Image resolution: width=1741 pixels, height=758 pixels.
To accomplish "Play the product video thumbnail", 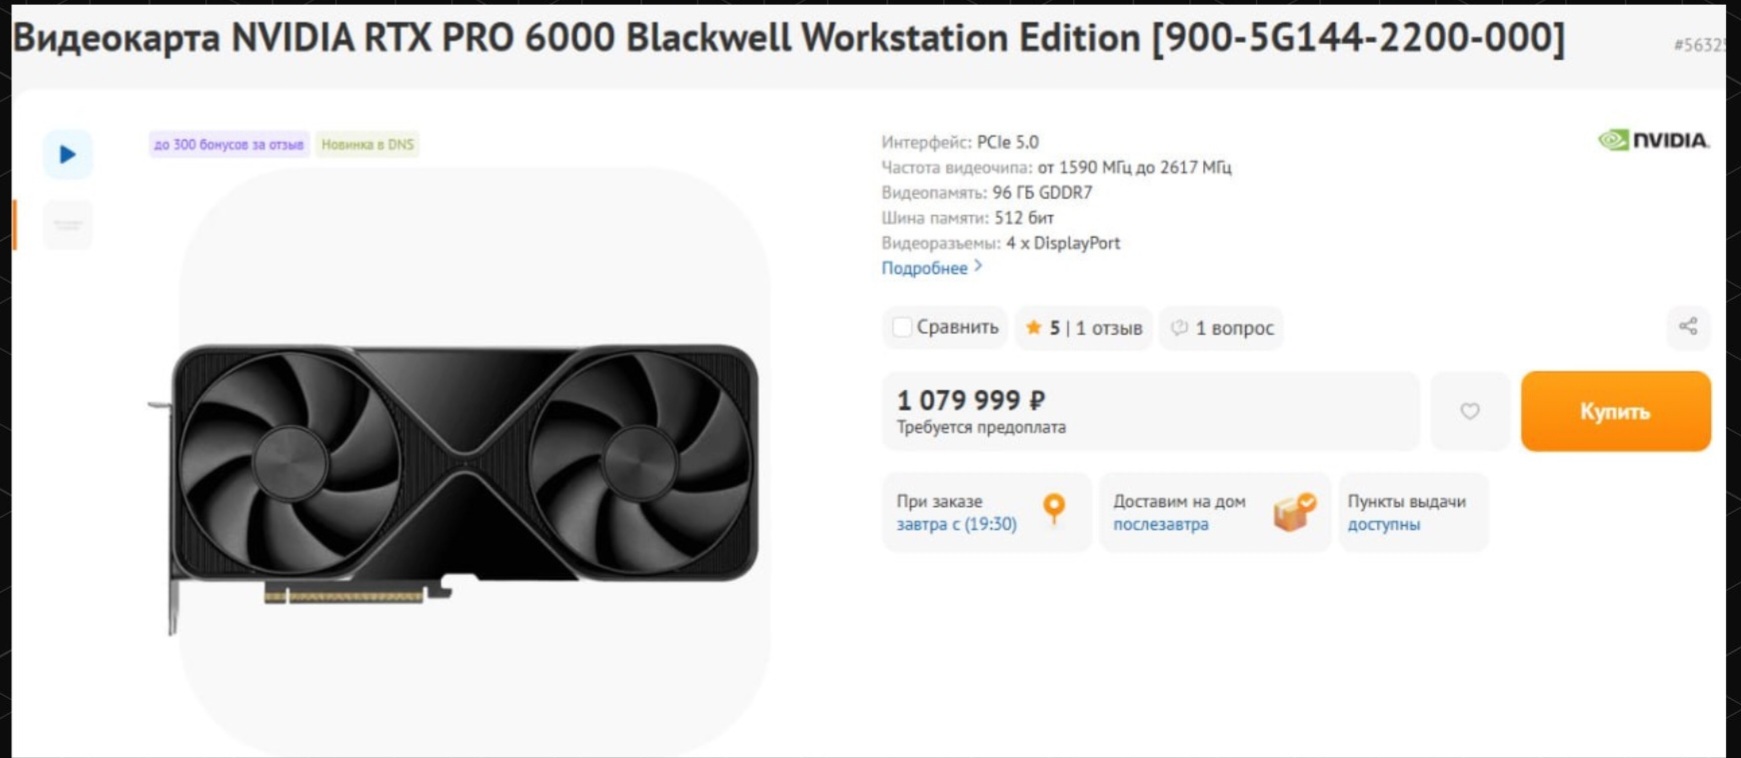I will tap(68, 154).
